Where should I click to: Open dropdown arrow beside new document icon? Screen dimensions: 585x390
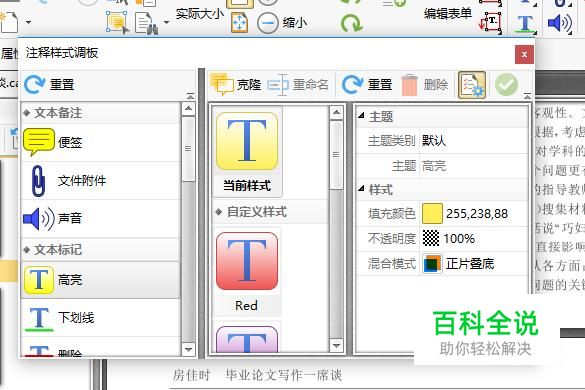28,22
